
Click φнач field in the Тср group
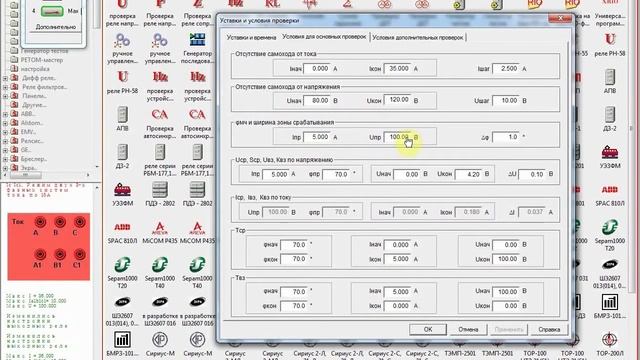pyautogui.click(x=294, y=244)
